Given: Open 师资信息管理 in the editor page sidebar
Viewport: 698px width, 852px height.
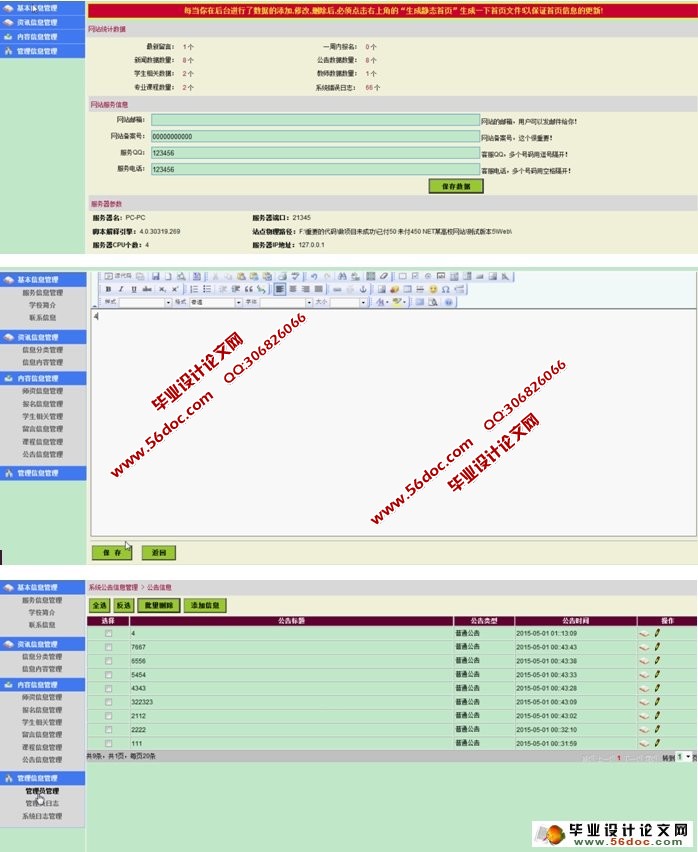Looking at the screenshot, I should 42,391.
